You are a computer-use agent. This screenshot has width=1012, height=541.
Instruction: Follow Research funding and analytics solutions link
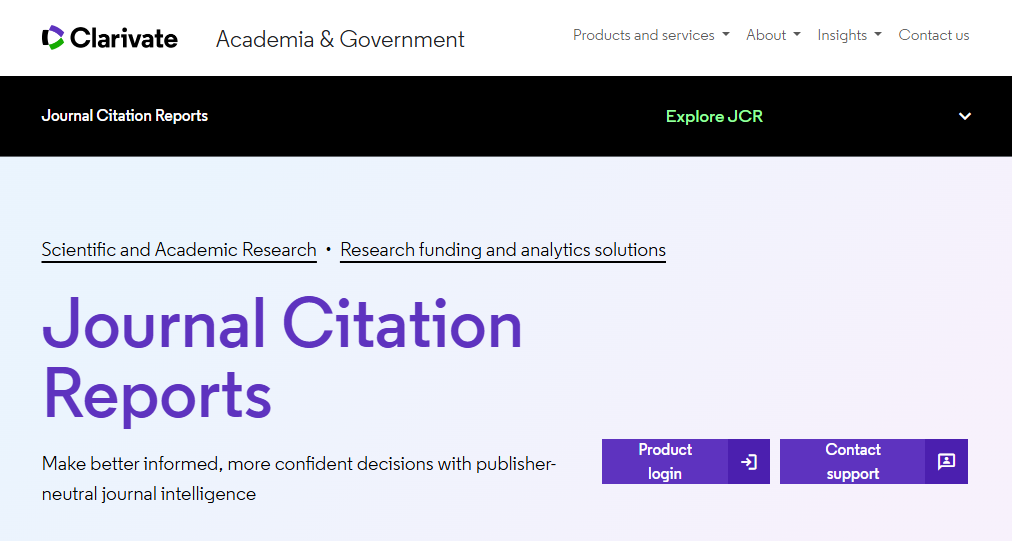click(503, 250)
